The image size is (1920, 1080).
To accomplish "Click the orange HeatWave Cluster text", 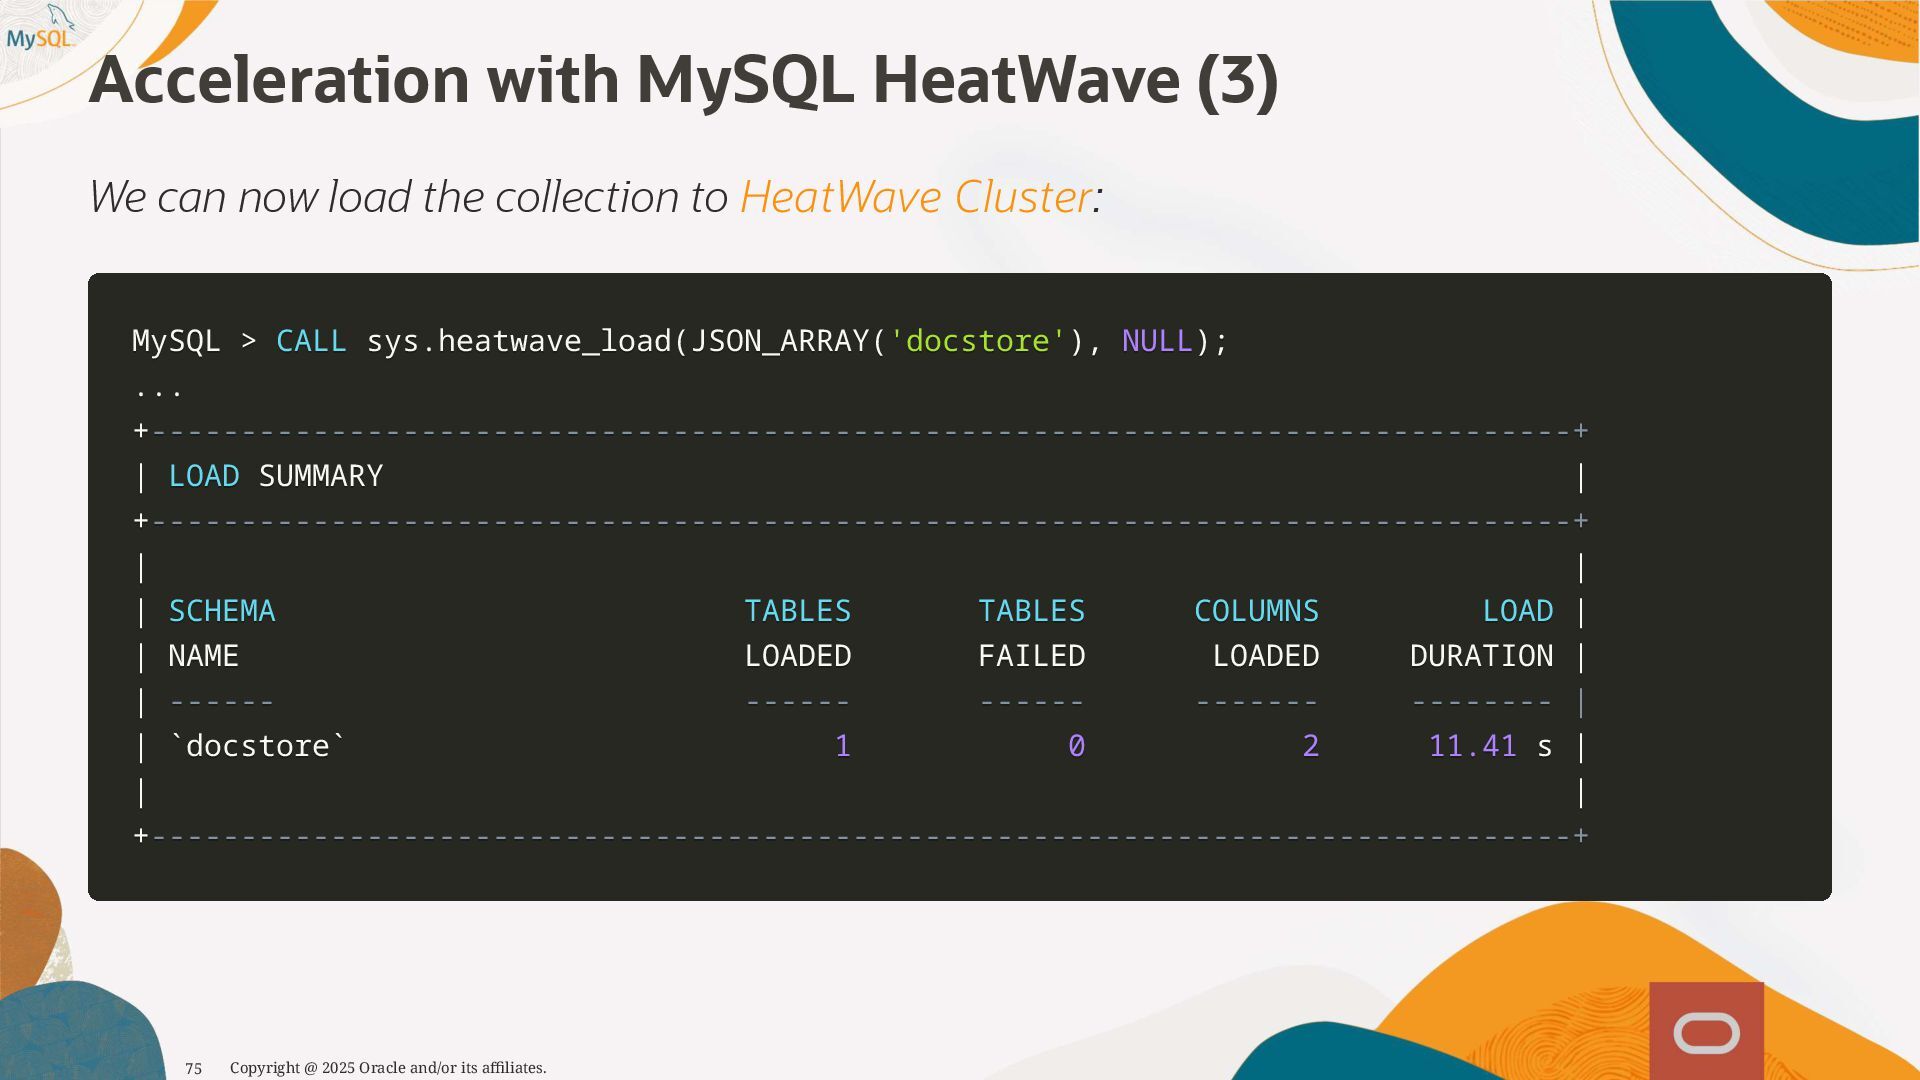I will [915, 197].
